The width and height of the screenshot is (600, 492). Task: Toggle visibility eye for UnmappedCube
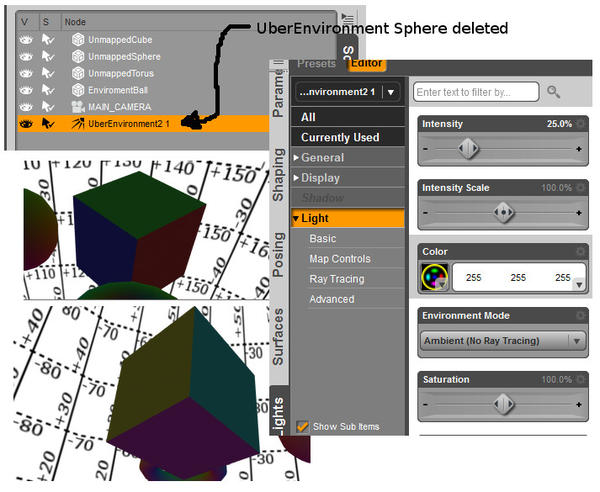point(26,39)
